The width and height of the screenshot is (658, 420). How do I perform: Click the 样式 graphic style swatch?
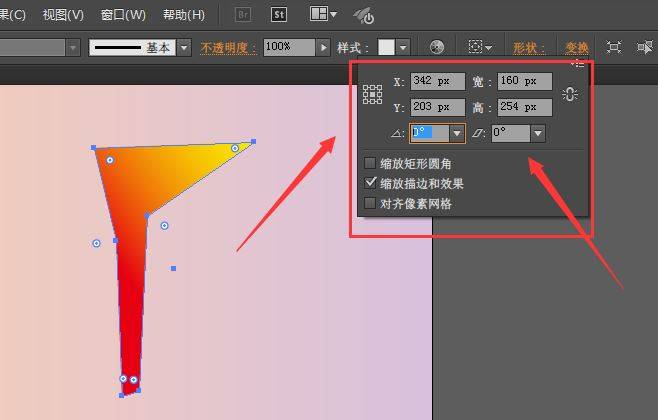click(386, 47)
